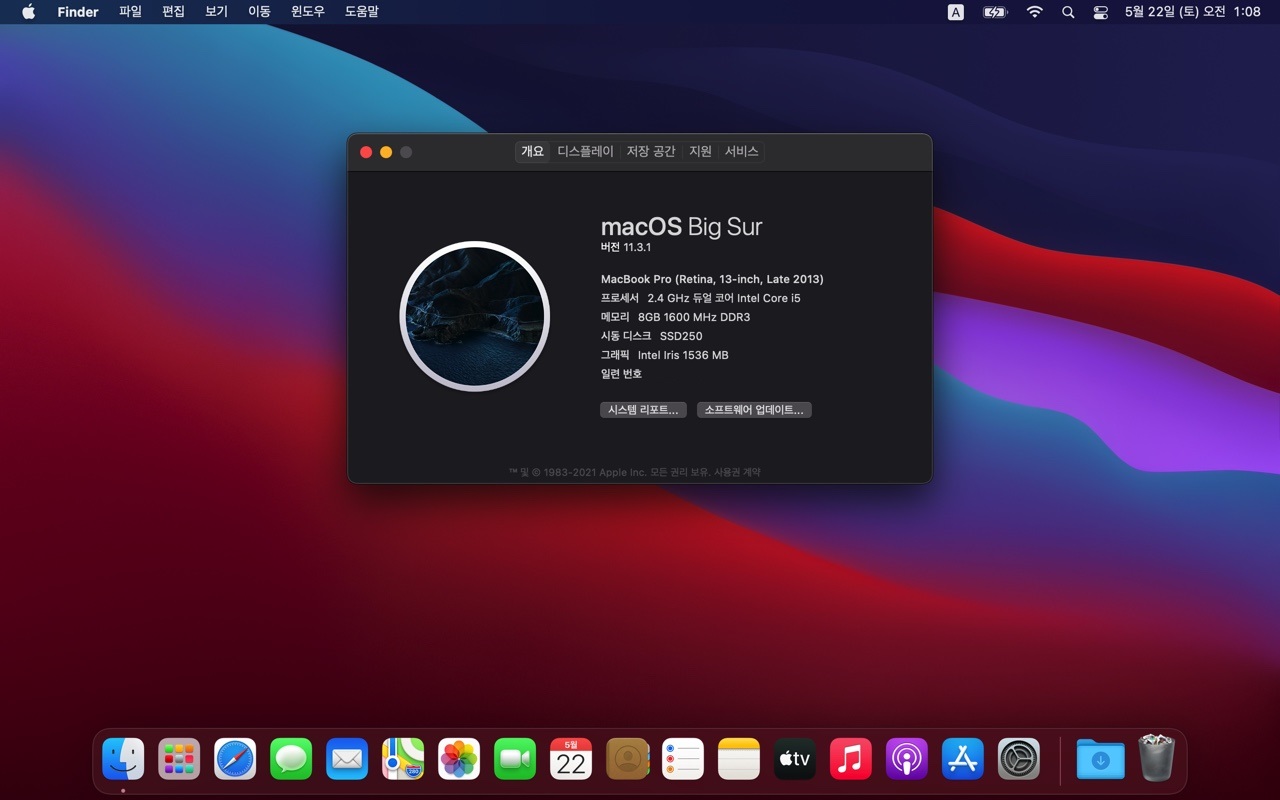Select the 개요 tab
The width and height of the screenshot is (1280, 800).
pyautogui.click(x=533, y=151)
